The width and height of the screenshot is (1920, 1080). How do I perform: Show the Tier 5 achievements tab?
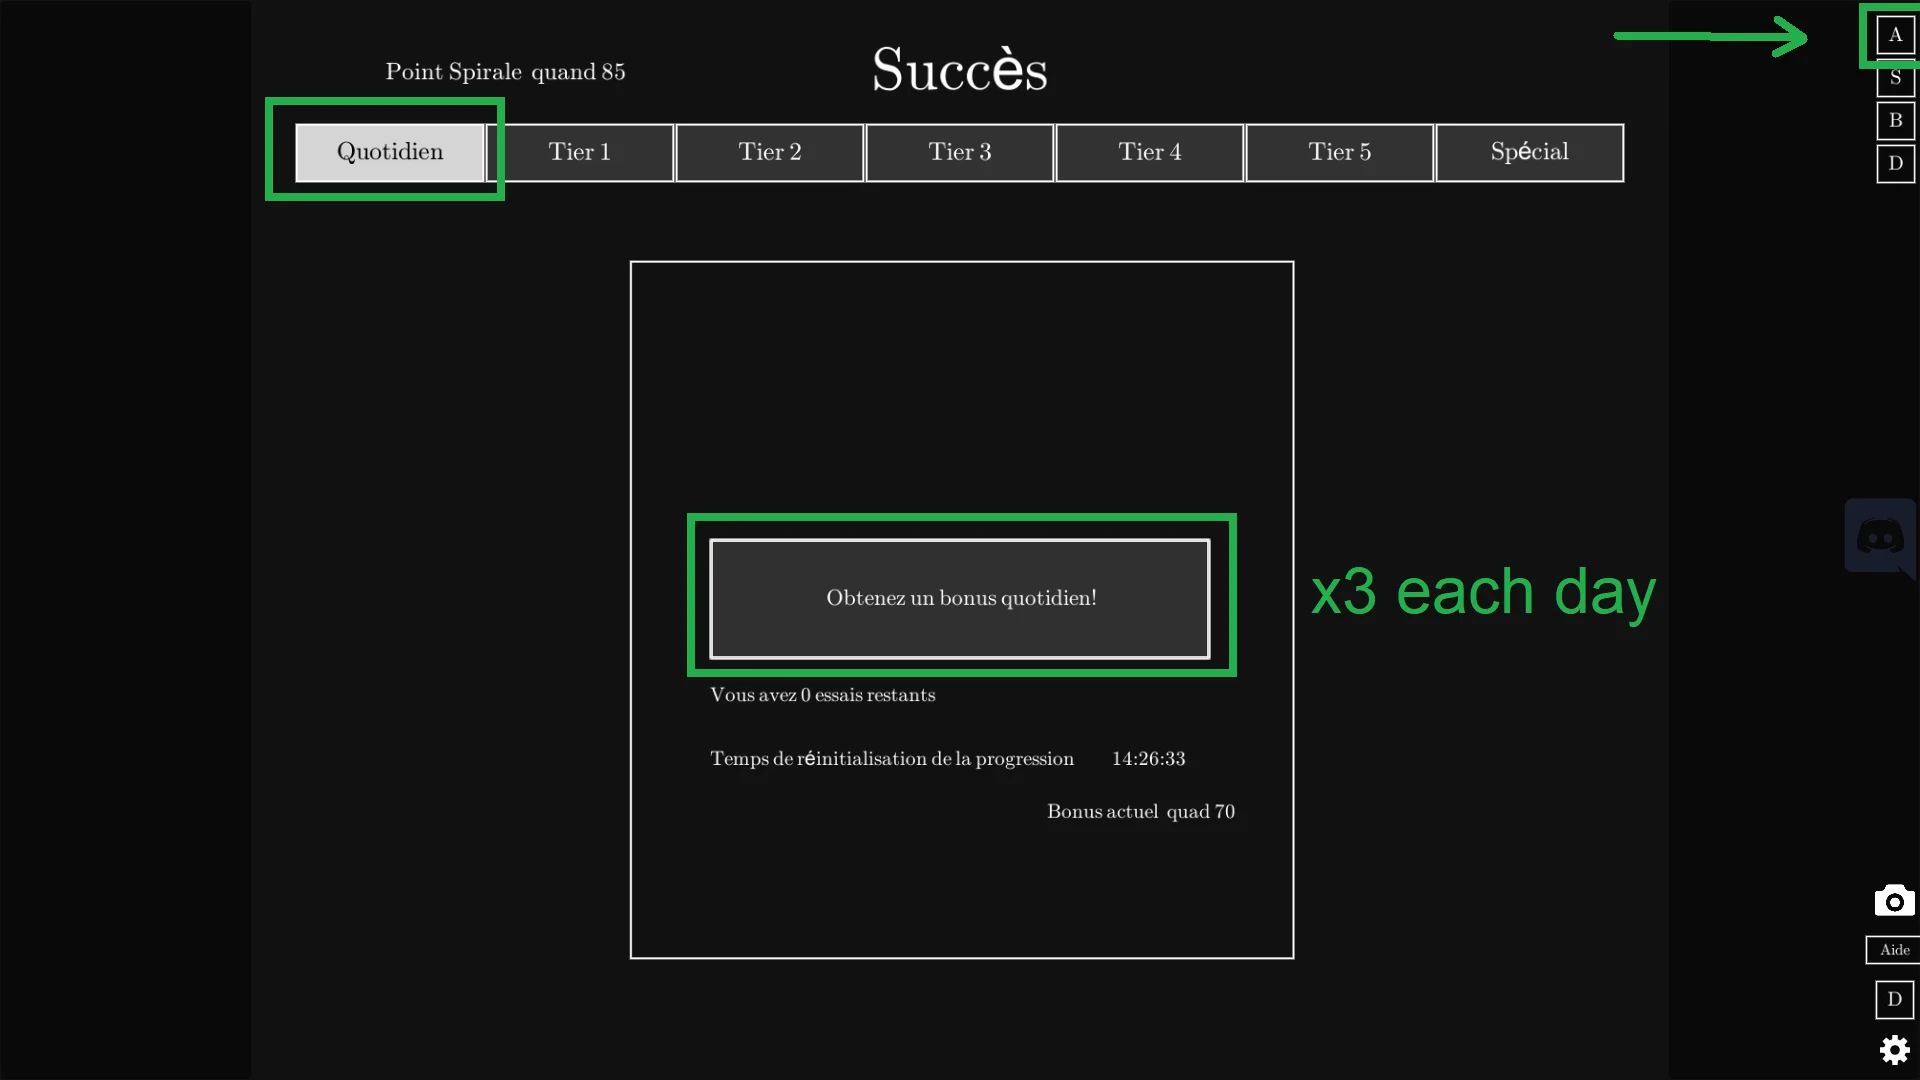(x=1340, y=152)
